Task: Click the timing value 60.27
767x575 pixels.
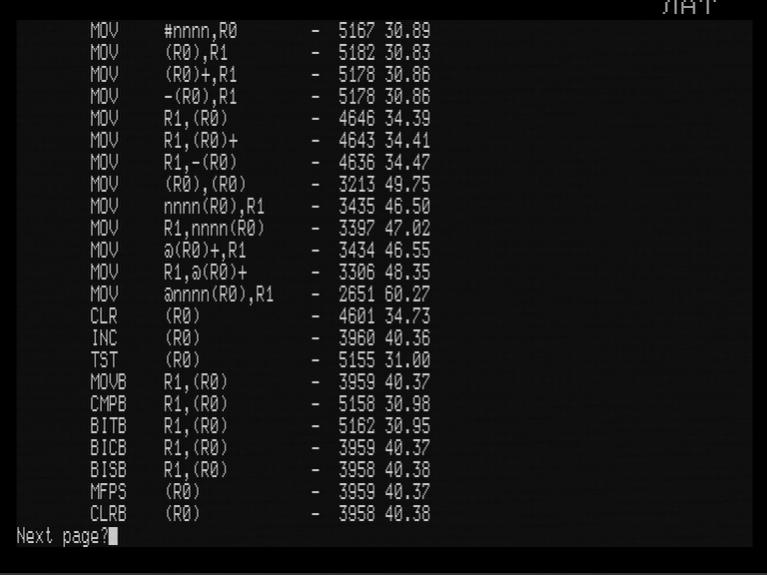Action: point(407,295)
